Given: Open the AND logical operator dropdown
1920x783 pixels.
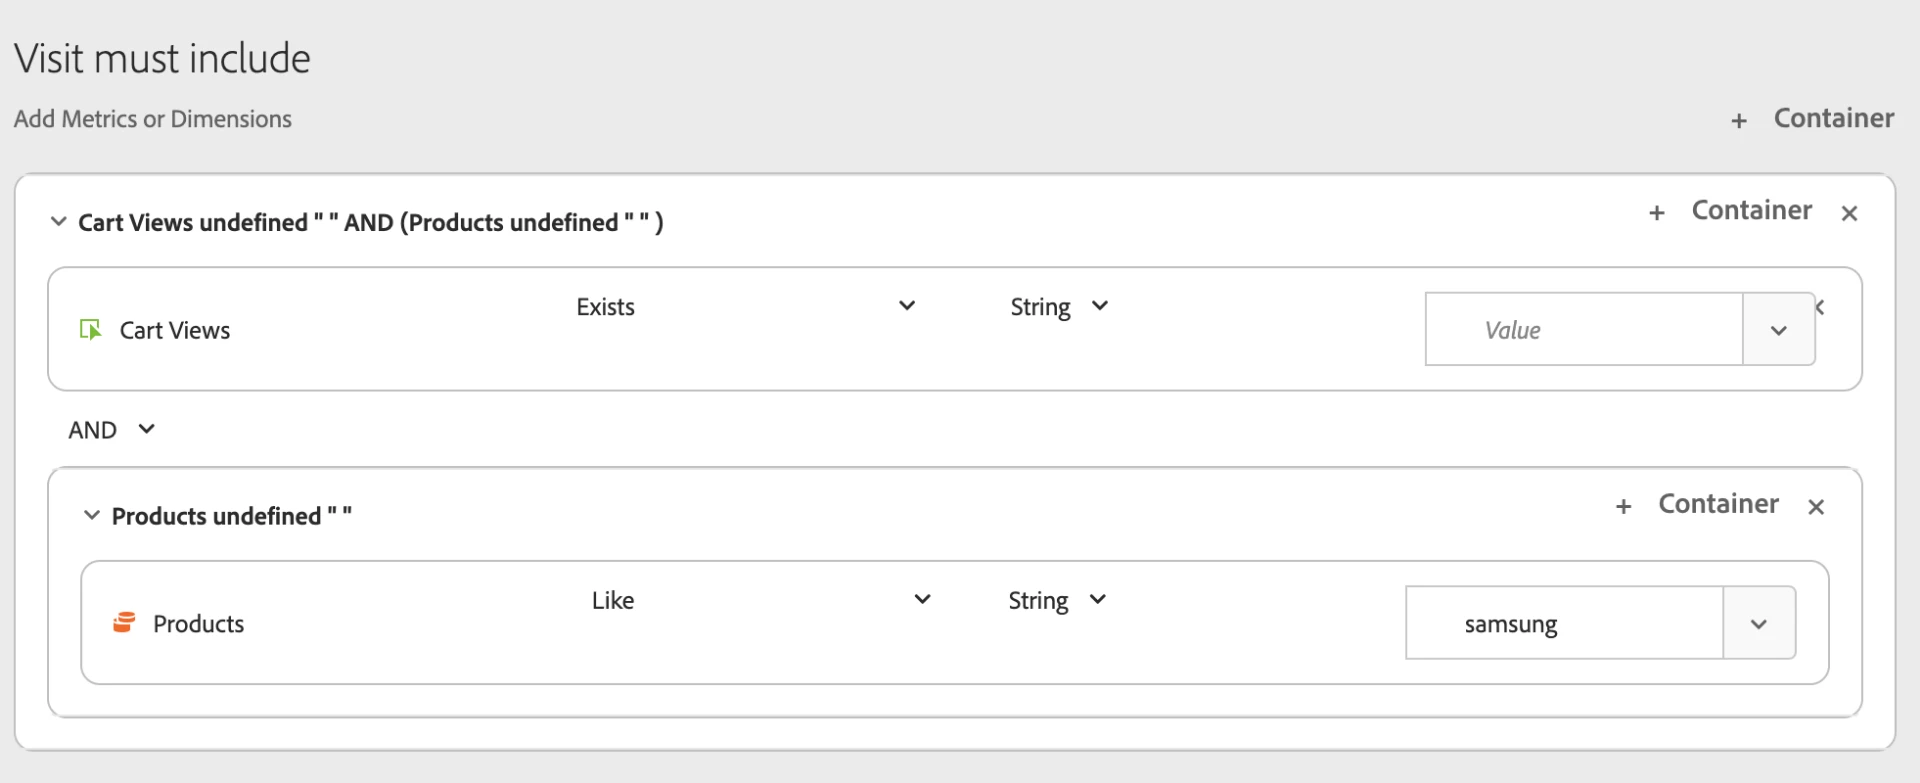Looking at the screenshot, I should 146,429.
